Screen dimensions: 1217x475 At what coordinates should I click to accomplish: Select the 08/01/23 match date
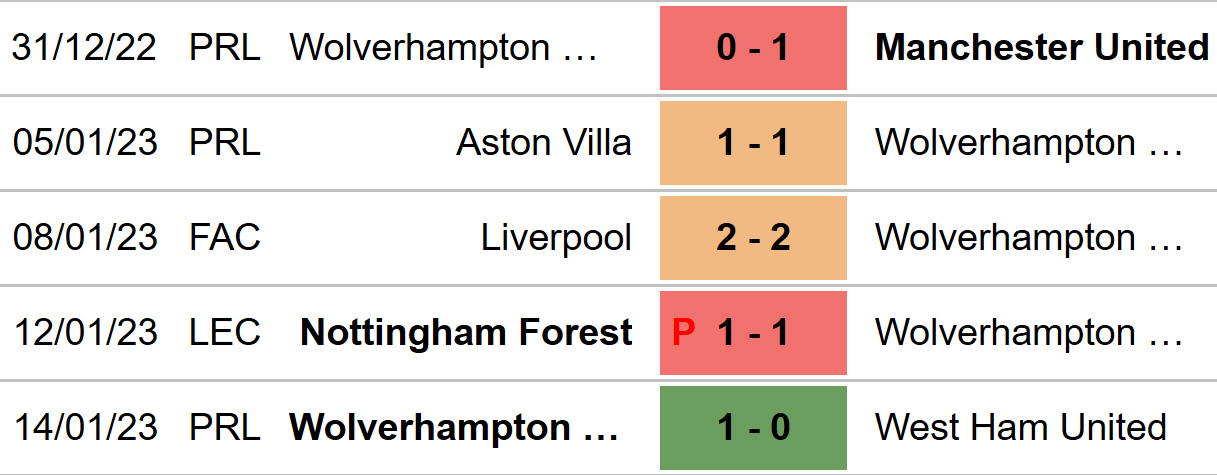(x=85, y=238)
